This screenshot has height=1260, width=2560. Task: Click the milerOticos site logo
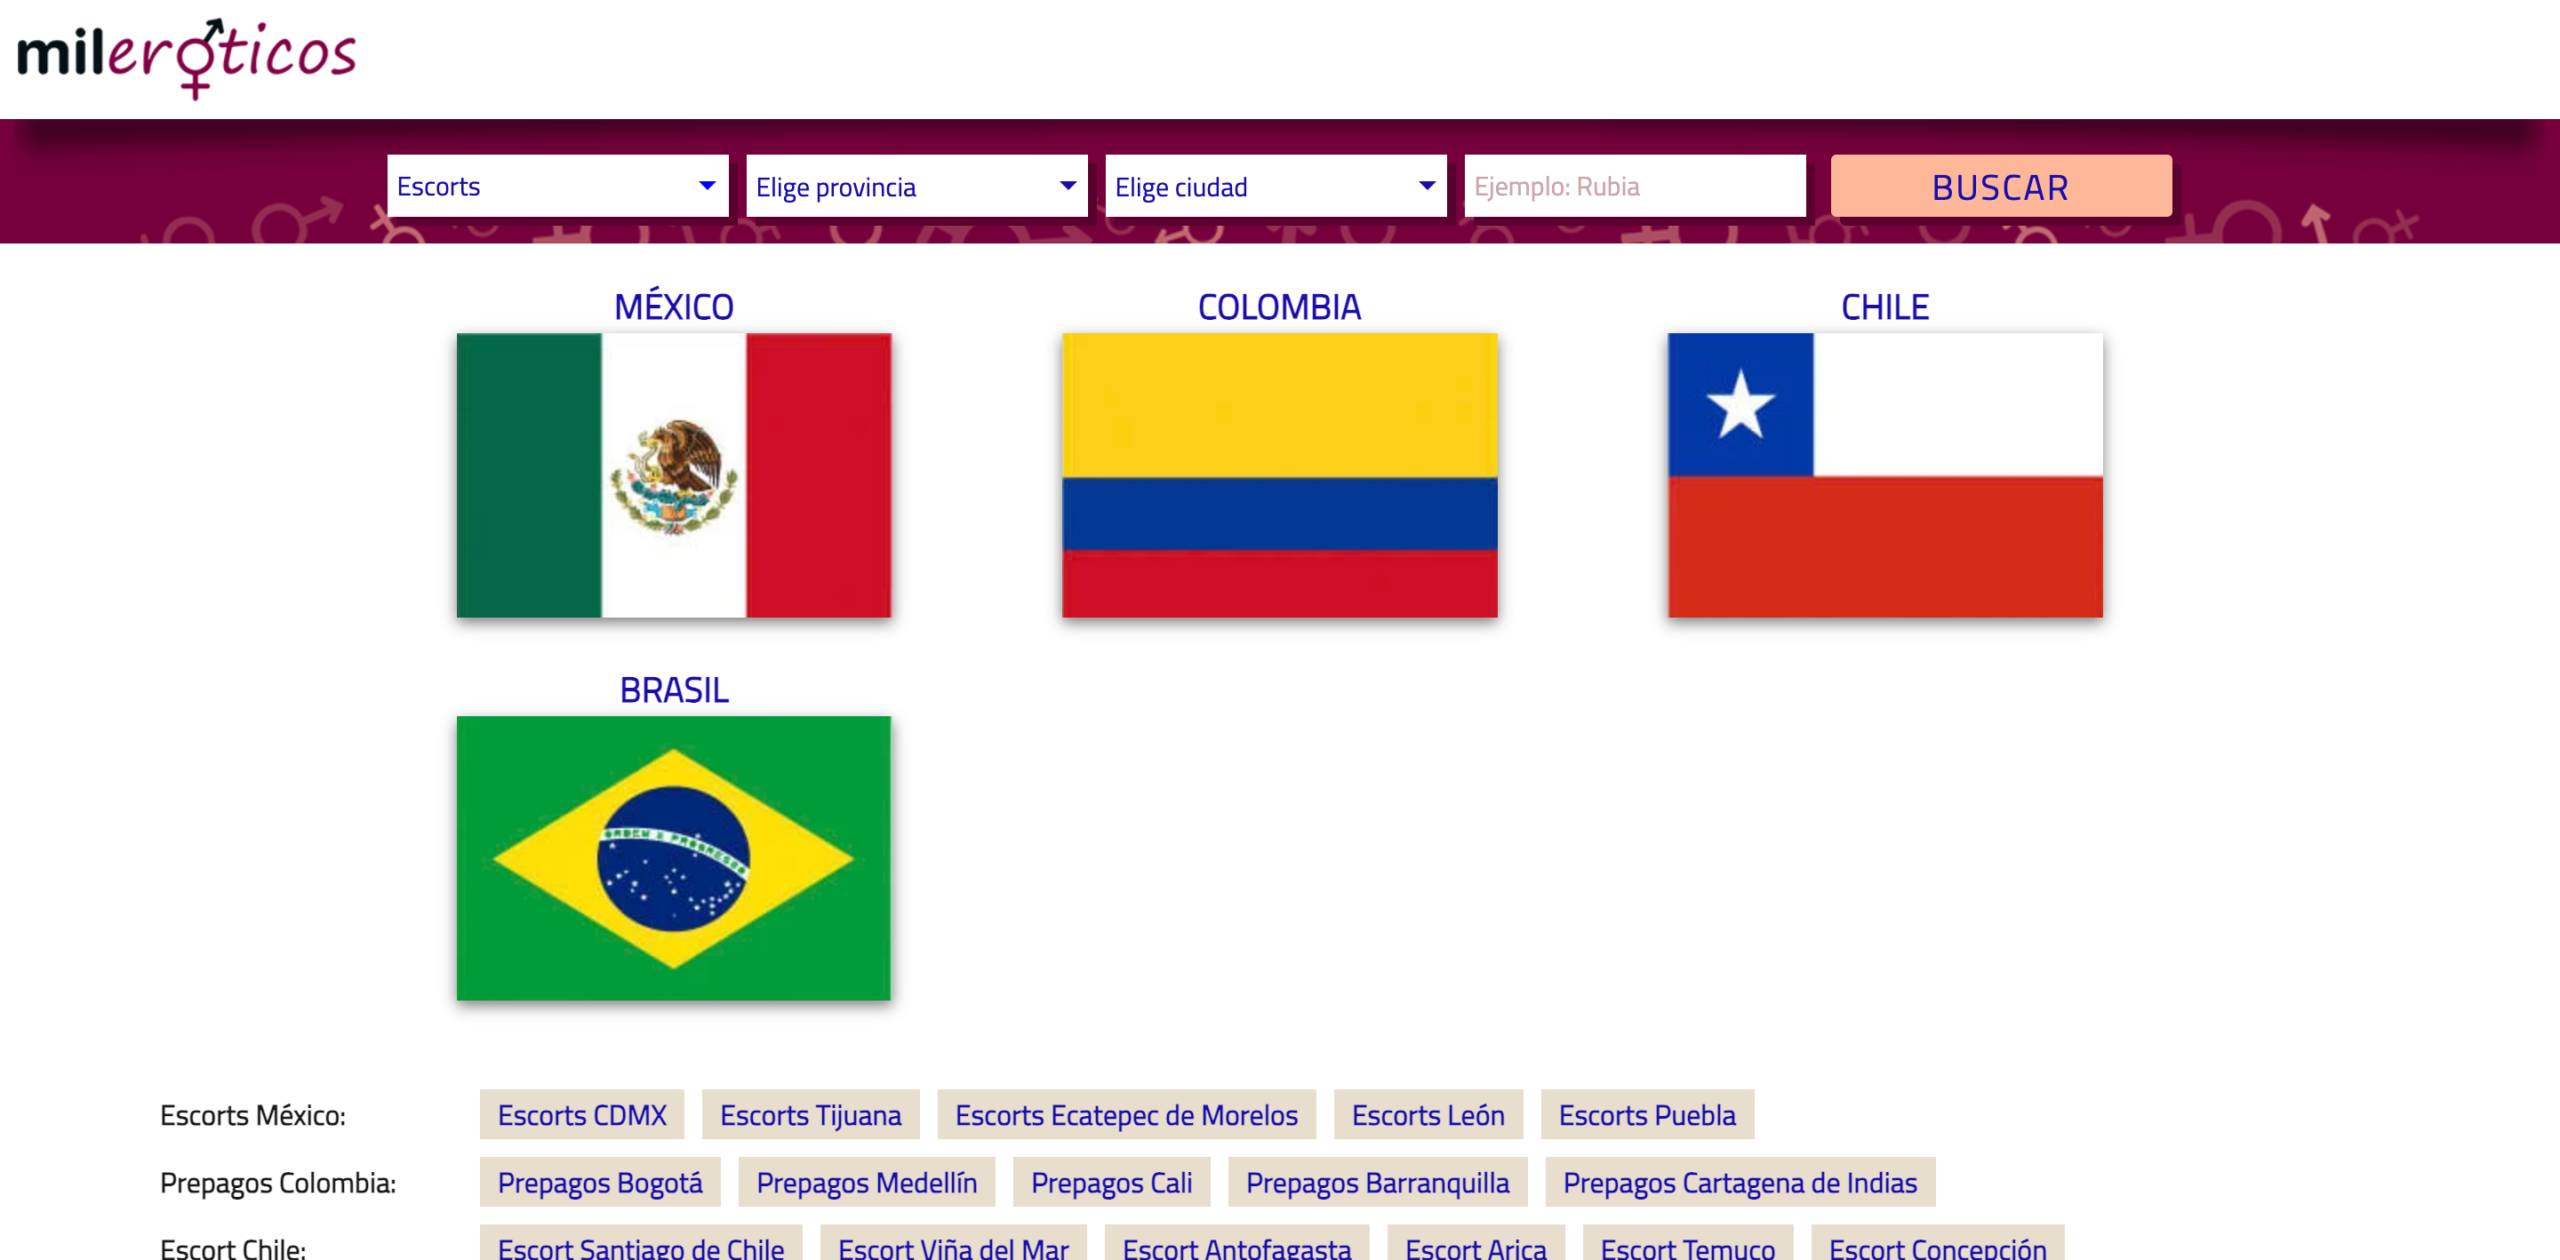click(187, 56)
